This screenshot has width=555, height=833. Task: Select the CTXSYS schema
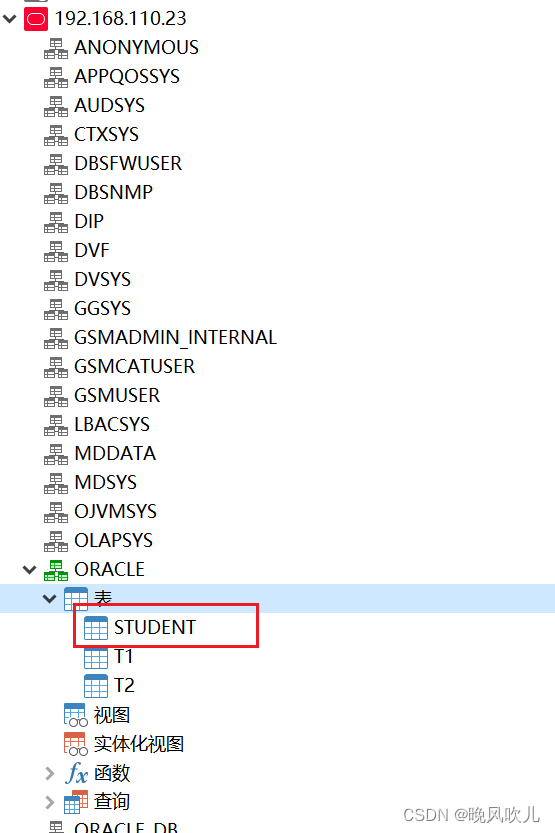106,135
